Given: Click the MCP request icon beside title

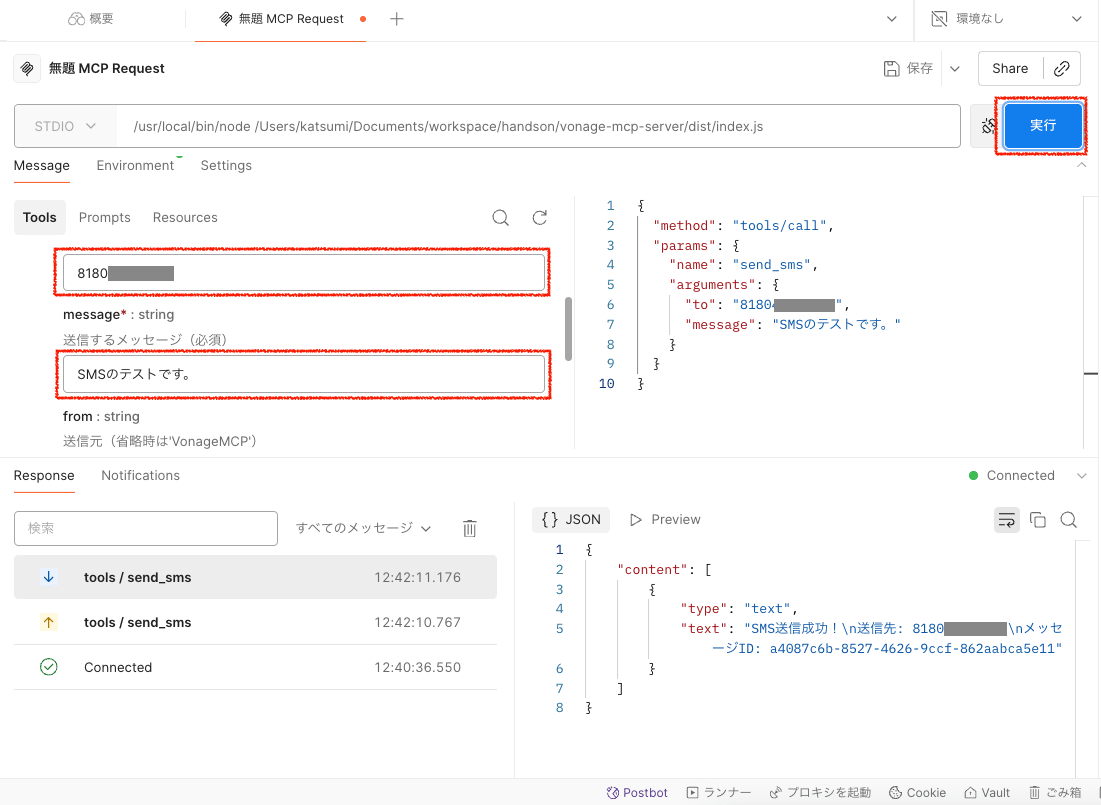Looking at the screenshot, I should click(27, 69).
